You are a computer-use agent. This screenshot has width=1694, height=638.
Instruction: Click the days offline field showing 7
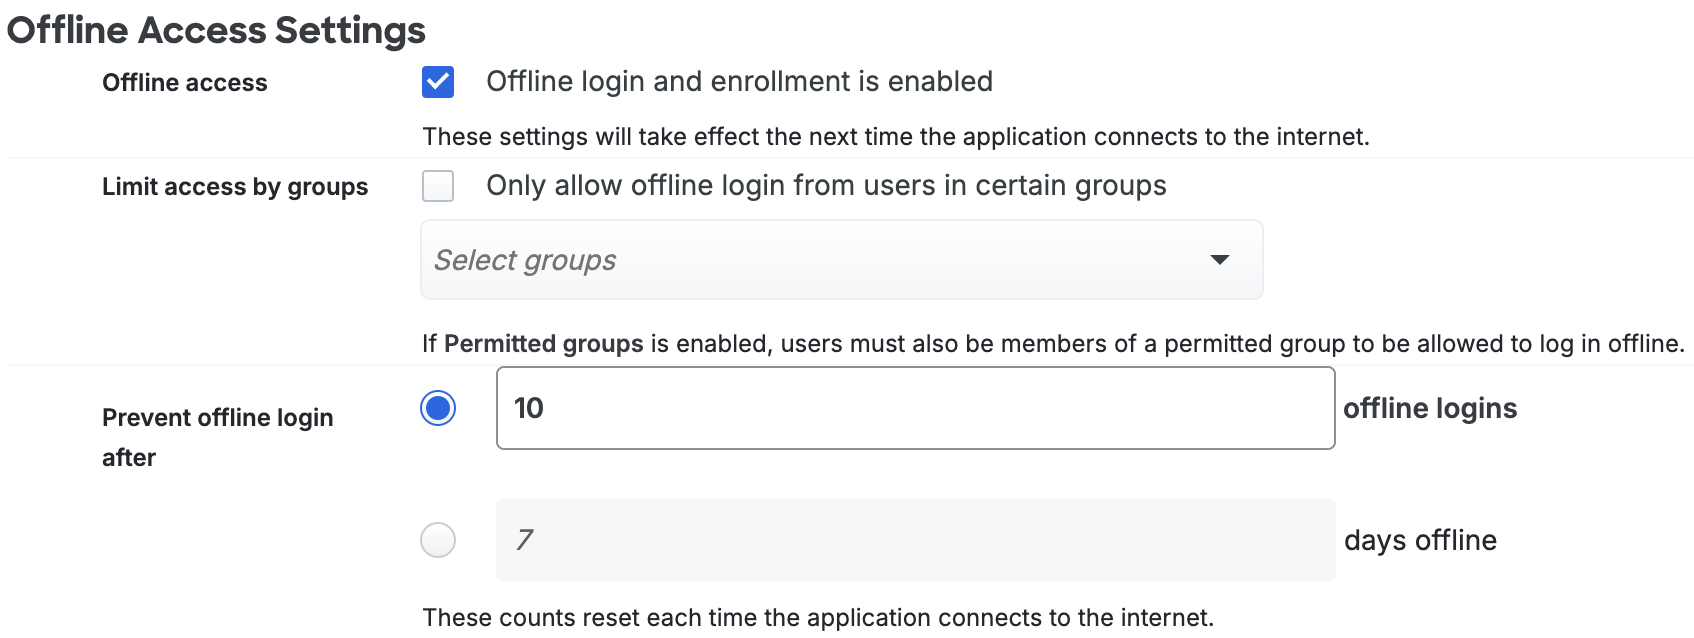(915, 540)
